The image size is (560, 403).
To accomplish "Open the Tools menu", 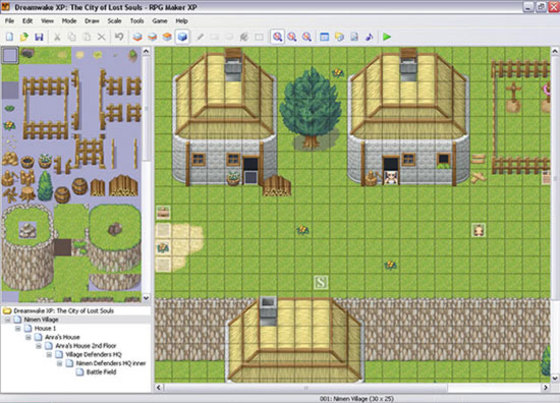I will tap(137, 21).
